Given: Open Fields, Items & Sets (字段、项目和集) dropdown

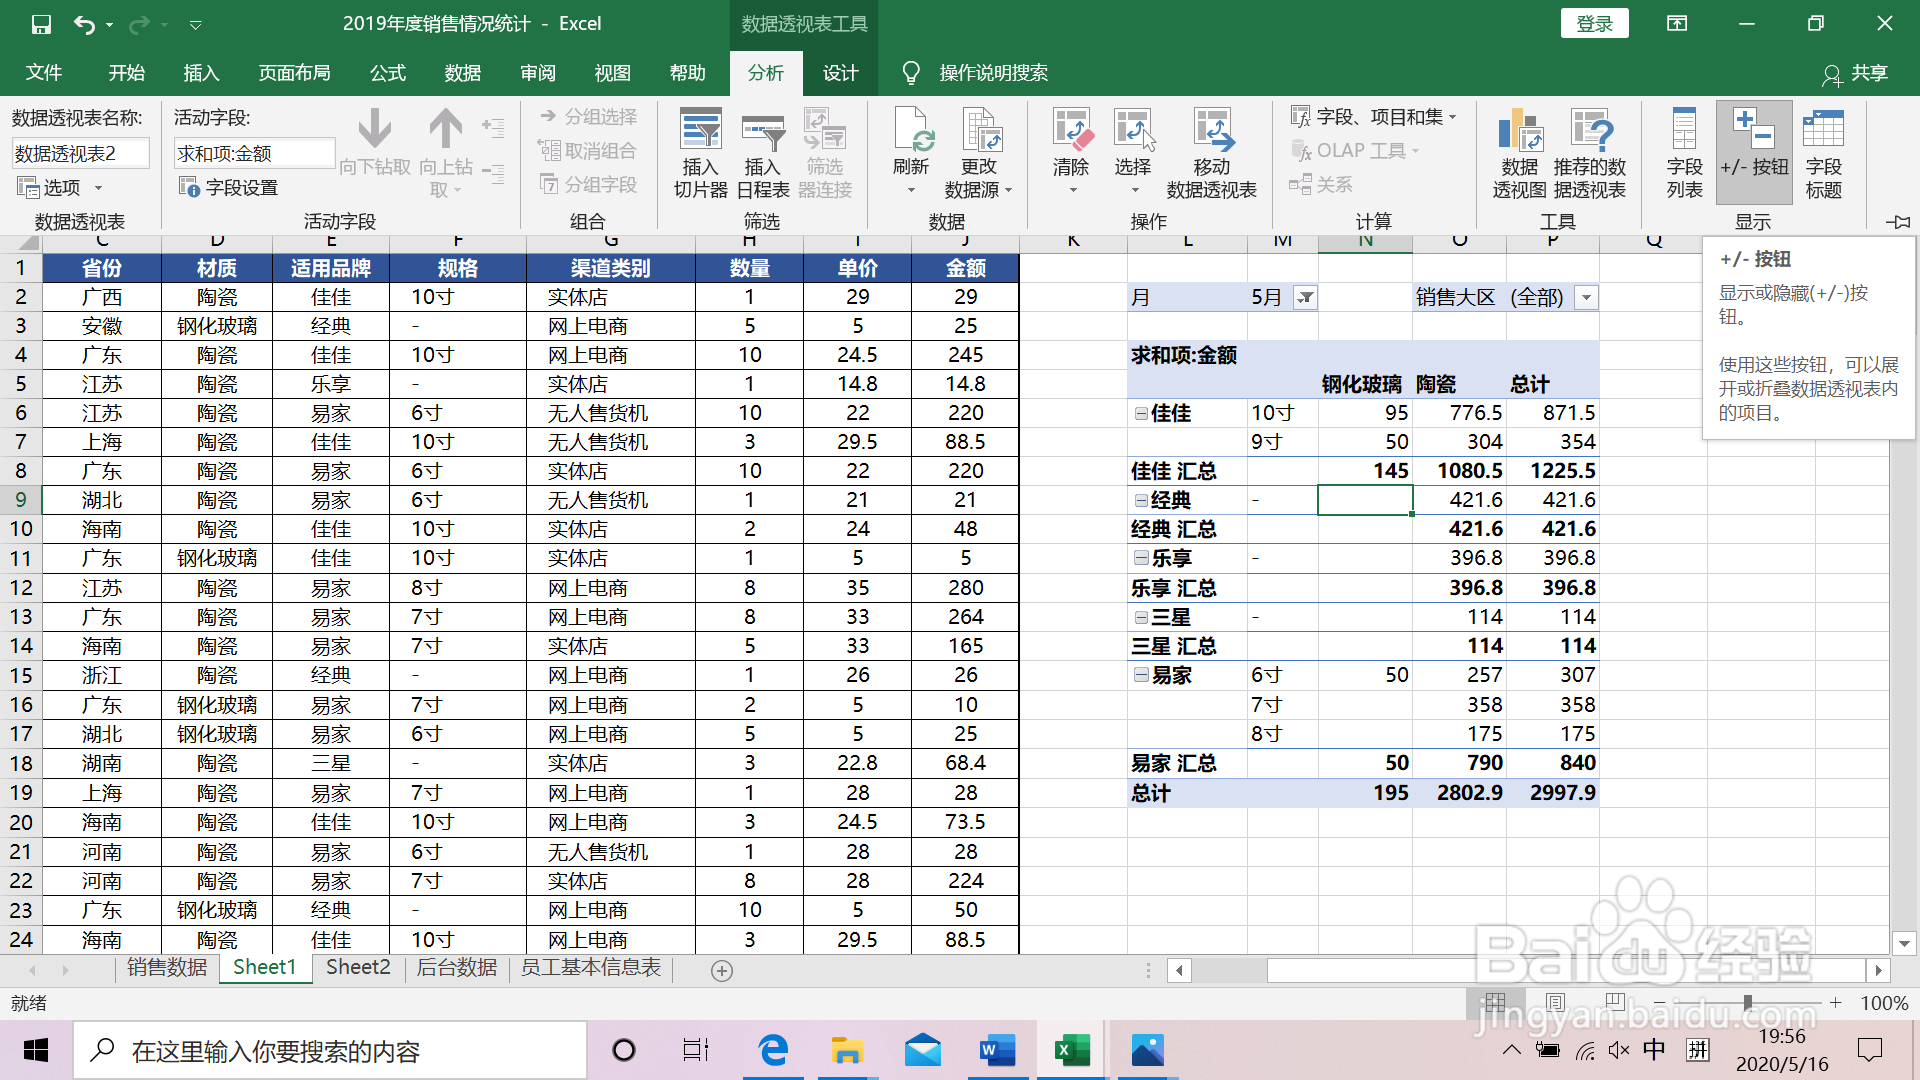Looking at the screenshot, I should [1373, 117].
